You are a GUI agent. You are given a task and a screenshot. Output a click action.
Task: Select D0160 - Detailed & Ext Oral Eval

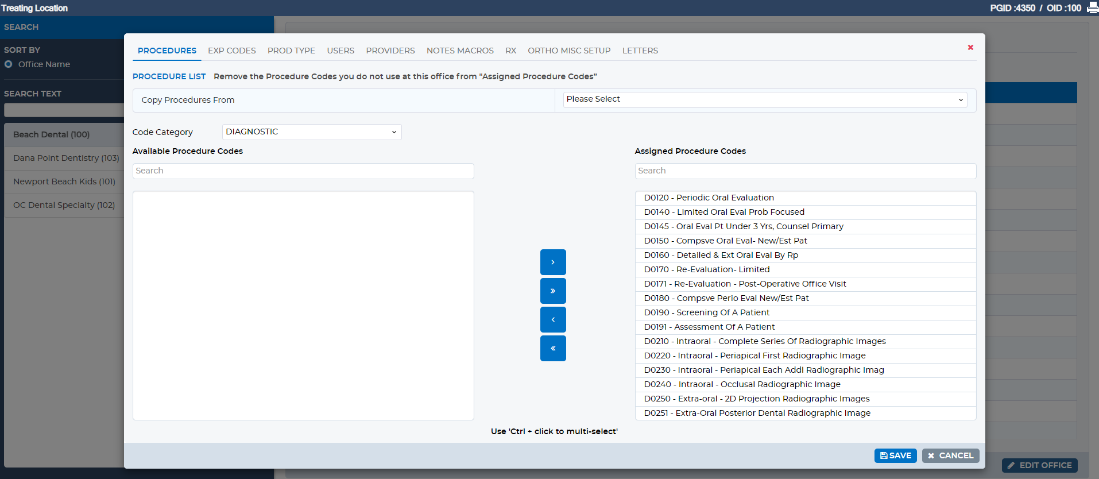(805, 255)
